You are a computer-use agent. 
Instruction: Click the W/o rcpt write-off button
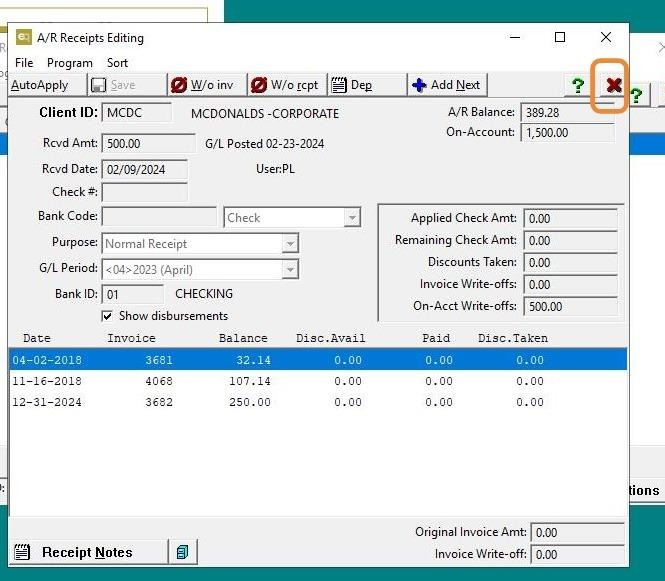287,85
